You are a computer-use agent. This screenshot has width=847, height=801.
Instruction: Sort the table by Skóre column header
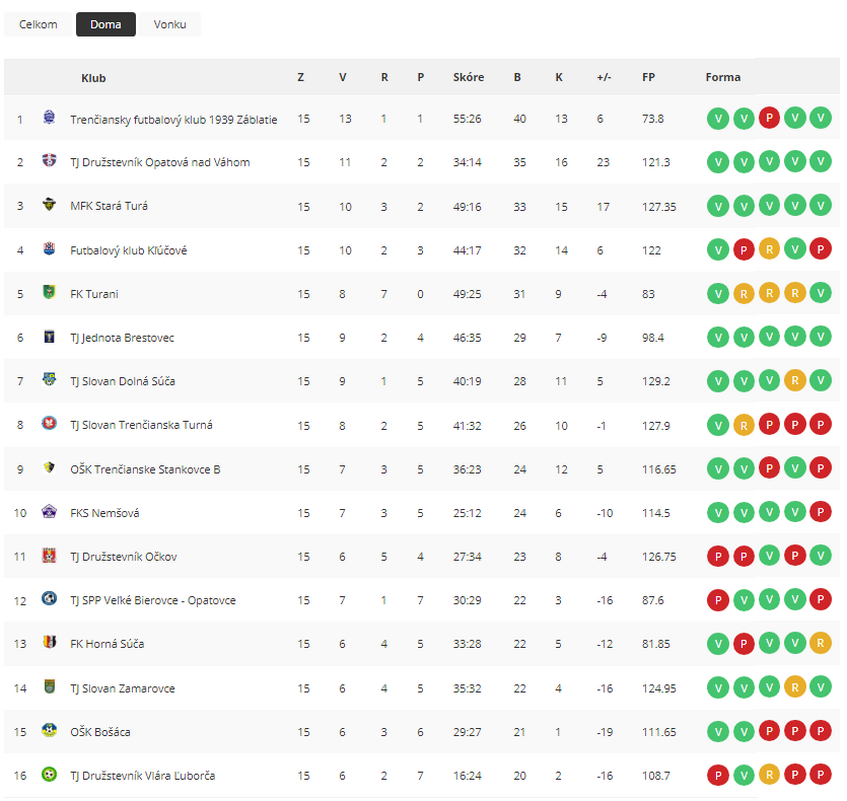(x=468, y=77)
